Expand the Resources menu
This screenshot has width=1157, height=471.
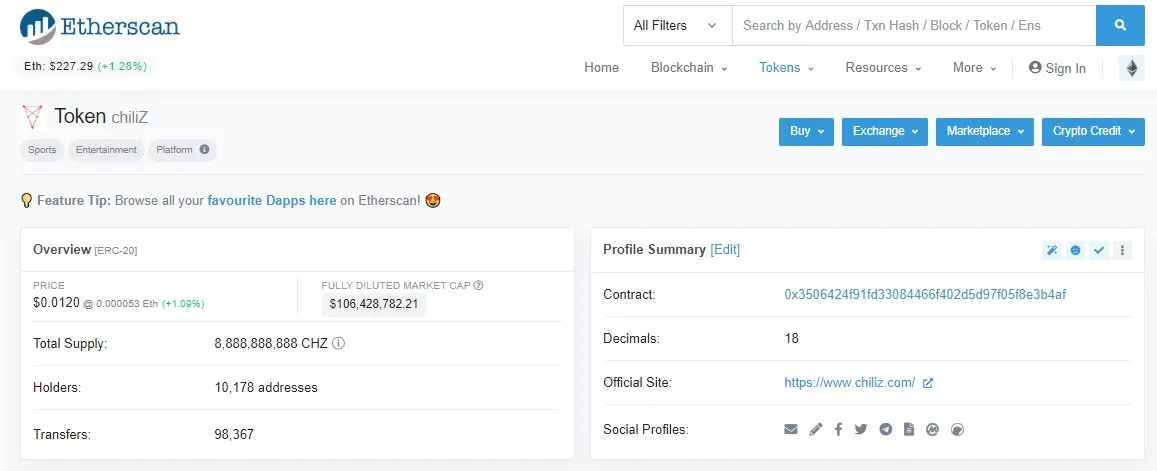(x=883, y=68)
